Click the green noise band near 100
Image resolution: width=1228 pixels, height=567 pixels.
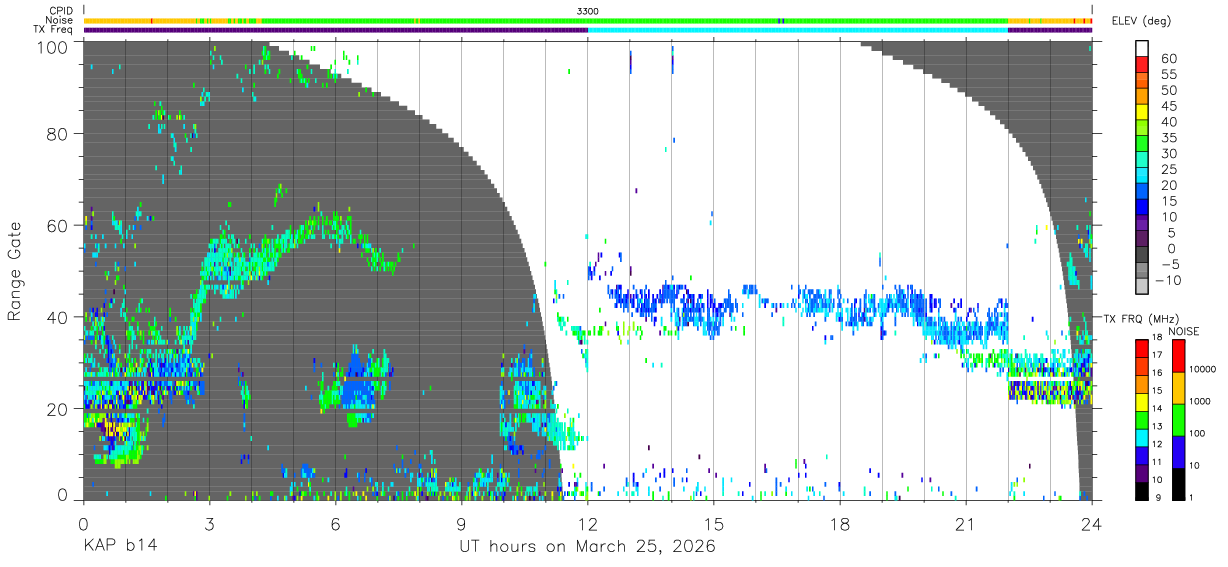pos(1178,419)
